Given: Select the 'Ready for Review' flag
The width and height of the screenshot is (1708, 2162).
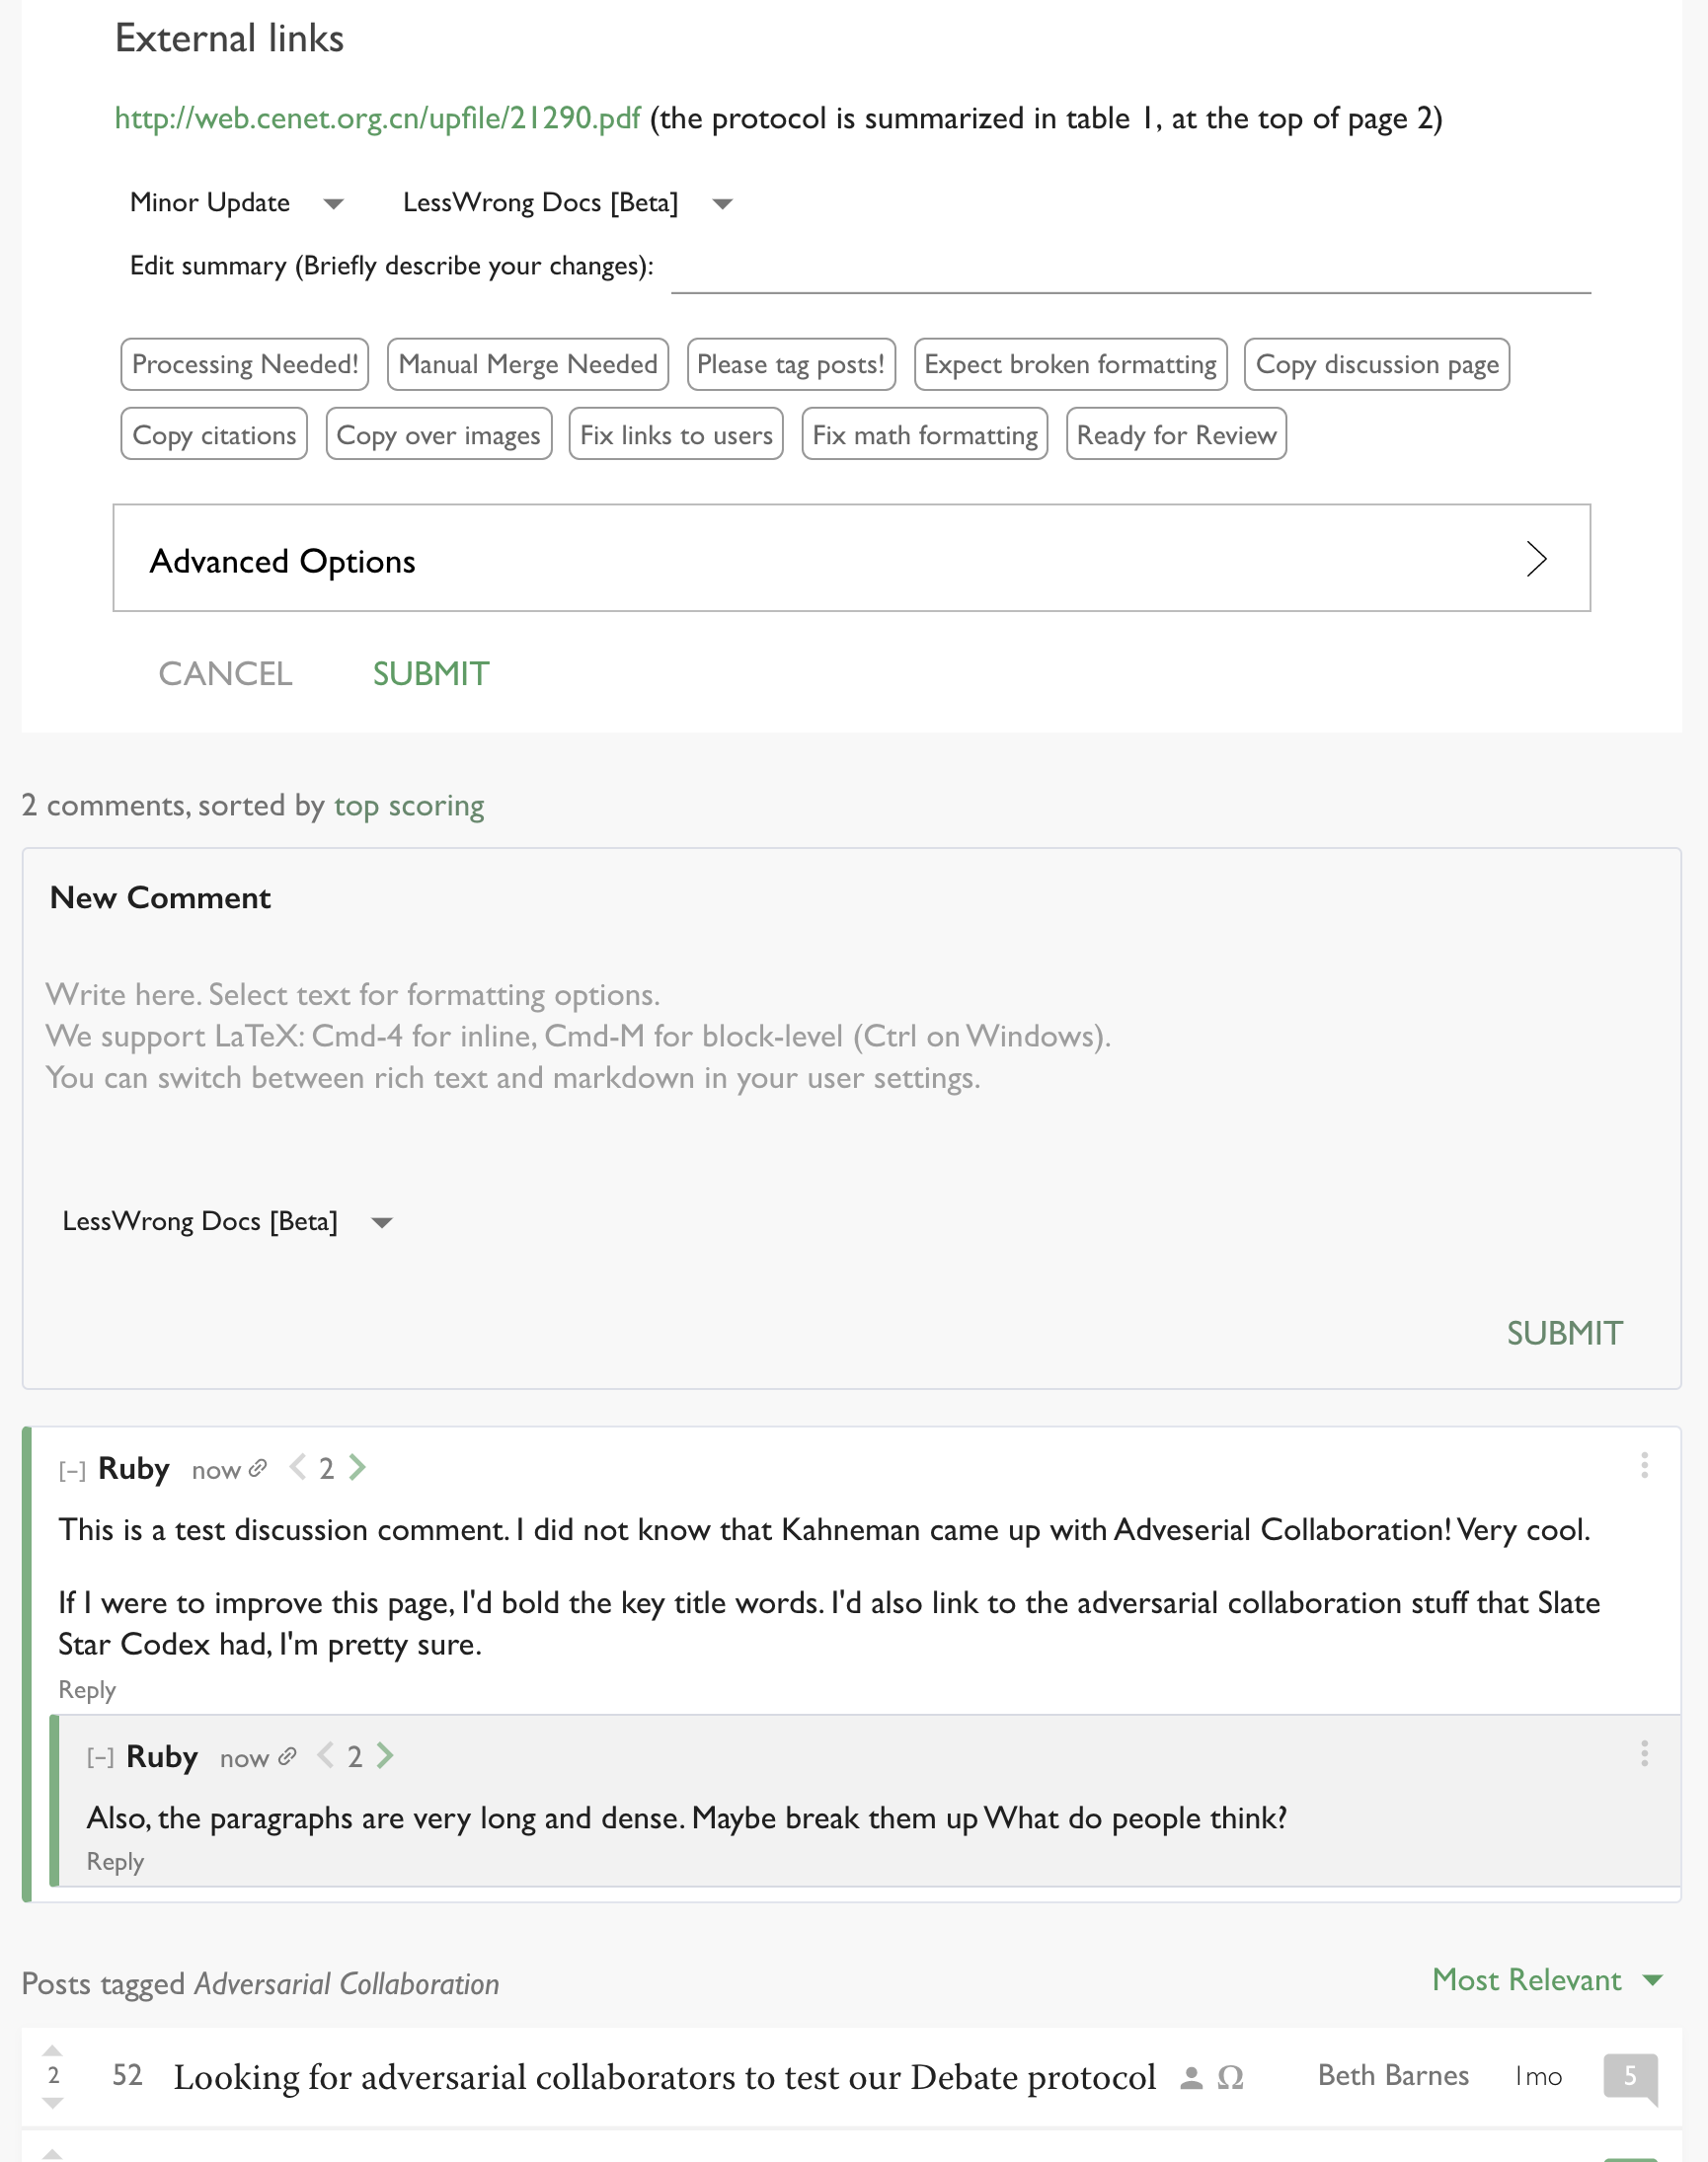Looking at the screenshot, I should point(1176,434).
